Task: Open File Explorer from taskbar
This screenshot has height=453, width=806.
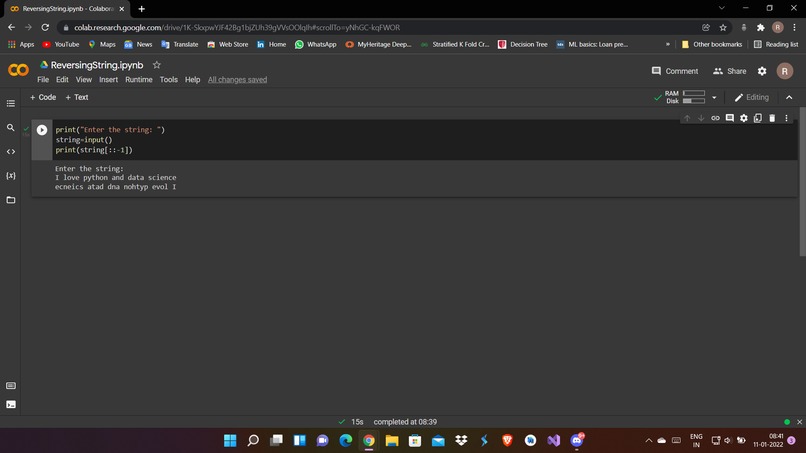Action: tap(392, 440)
